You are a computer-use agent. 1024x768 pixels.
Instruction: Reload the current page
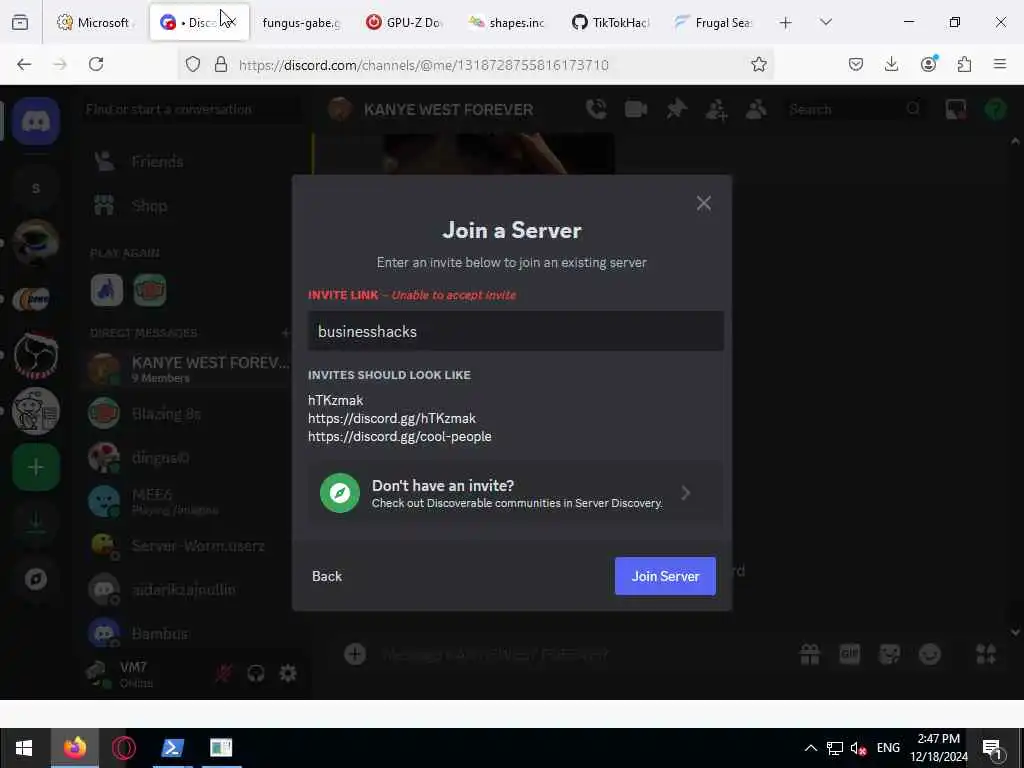(96, 64)
